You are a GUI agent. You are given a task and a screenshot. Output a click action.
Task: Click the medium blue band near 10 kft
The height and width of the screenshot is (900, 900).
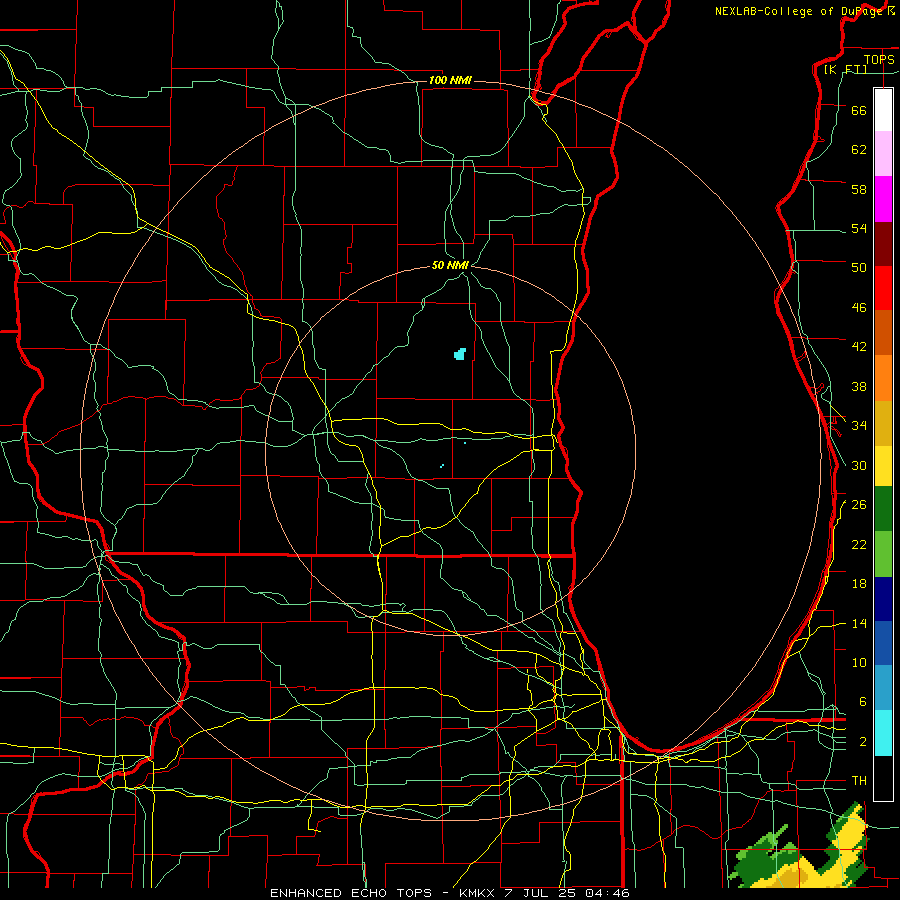[883, 643]
